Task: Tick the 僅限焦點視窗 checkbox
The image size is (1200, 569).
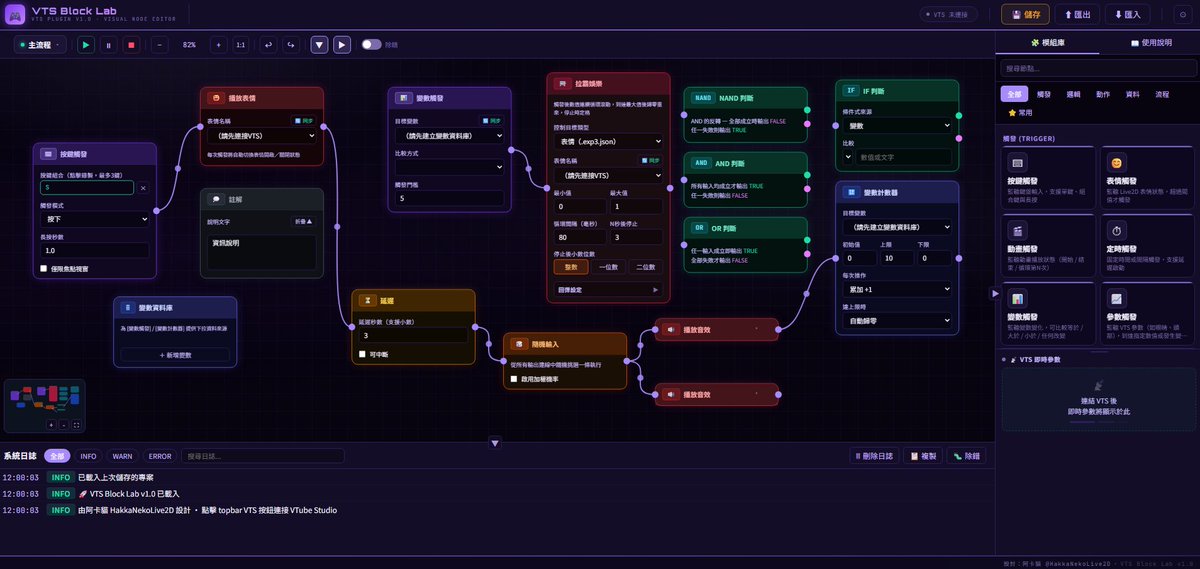Action: click(44, 268)
